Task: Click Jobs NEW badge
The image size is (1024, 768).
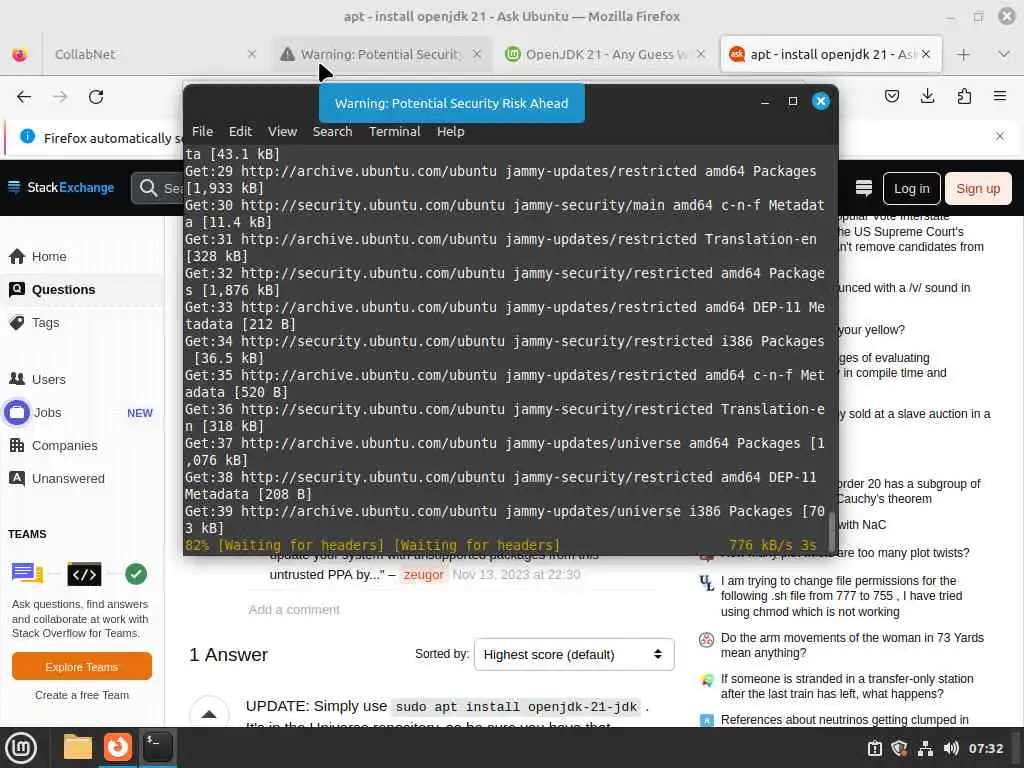Action: click(x=140, y=413)
